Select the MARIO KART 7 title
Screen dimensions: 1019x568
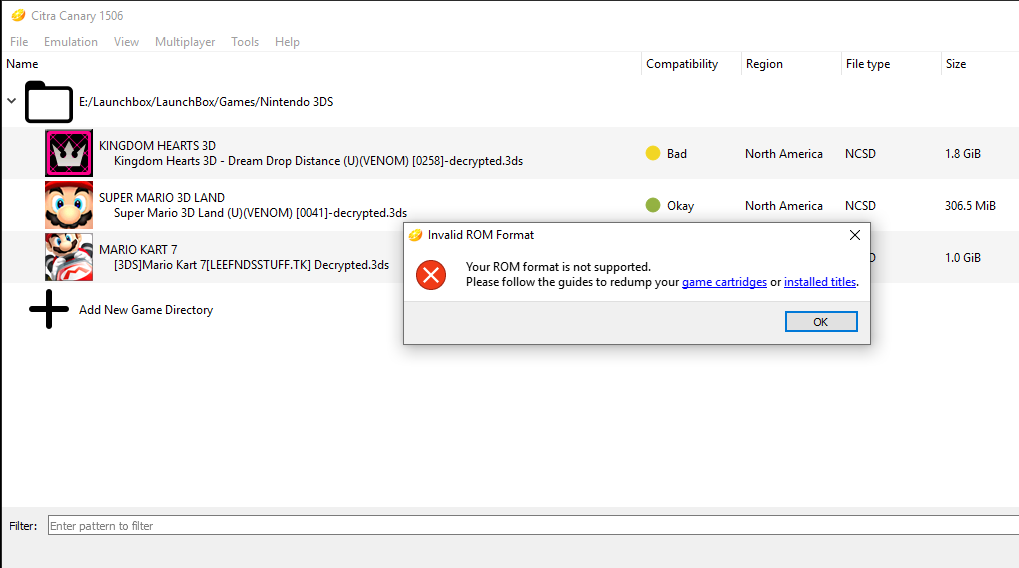(x=138, y=250)
